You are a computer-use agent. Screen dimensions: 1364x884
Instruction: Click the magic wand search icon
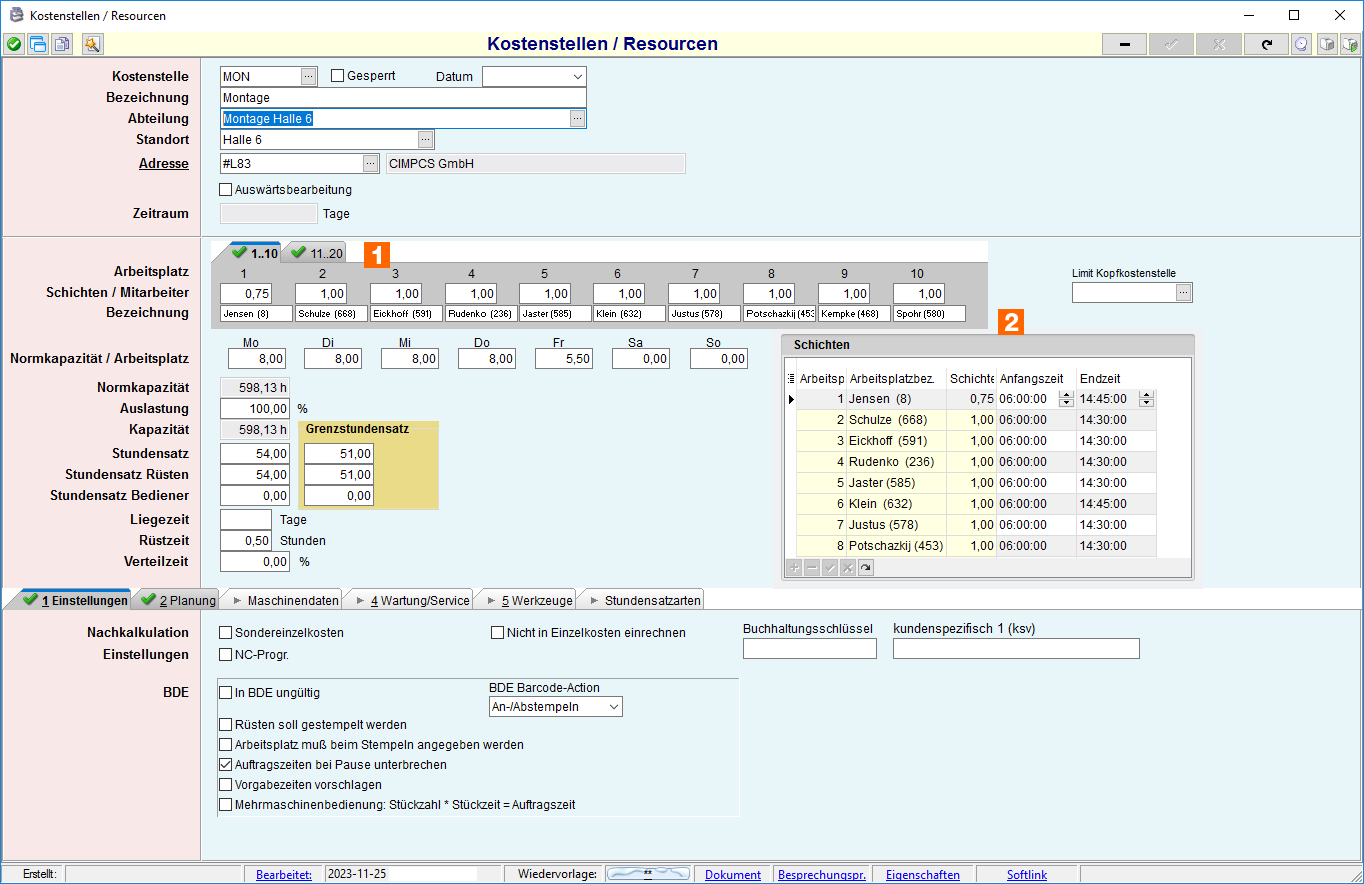tap(92, 44)
